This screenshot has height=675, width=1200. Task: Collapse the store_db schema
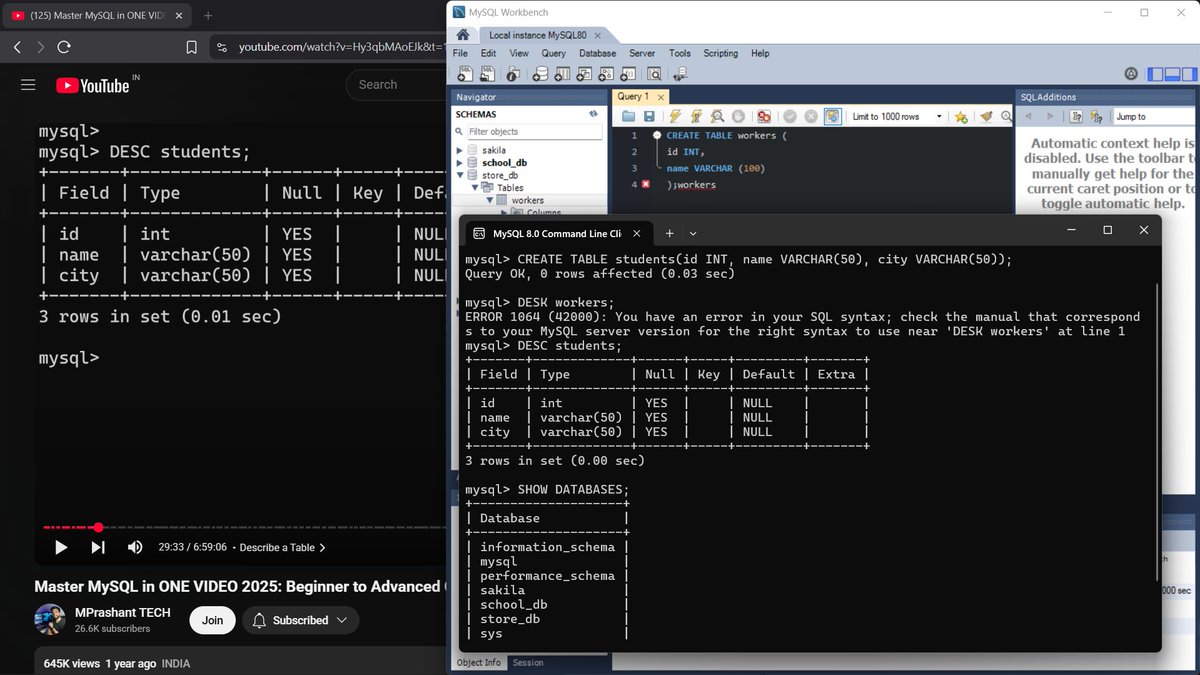(460, 175)
